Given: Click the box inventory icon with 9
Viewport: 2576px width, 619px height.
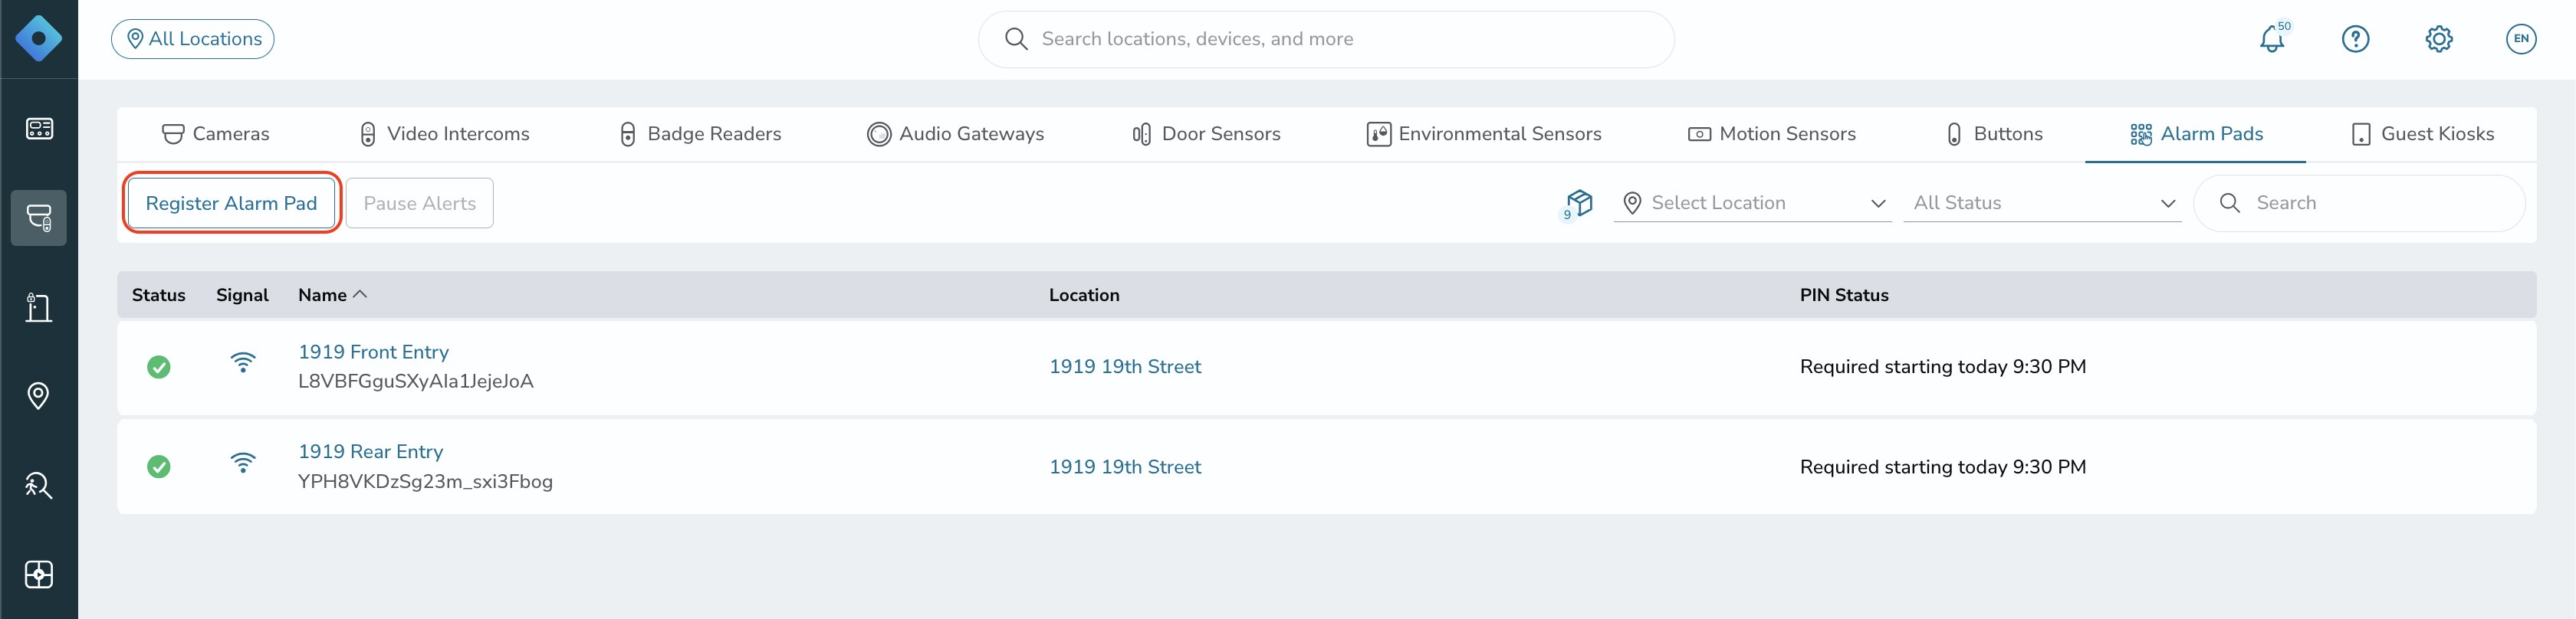Looking at the screenshot, I should pyautogui.click(x=1578, y=204).
